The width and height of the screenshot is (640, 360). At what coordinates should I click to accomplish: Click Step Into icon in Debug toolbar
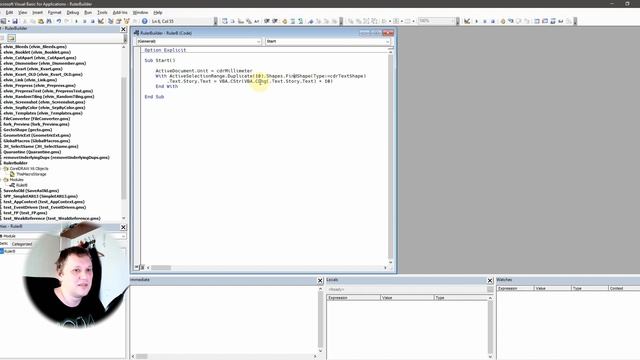click(x=511, y=21)
